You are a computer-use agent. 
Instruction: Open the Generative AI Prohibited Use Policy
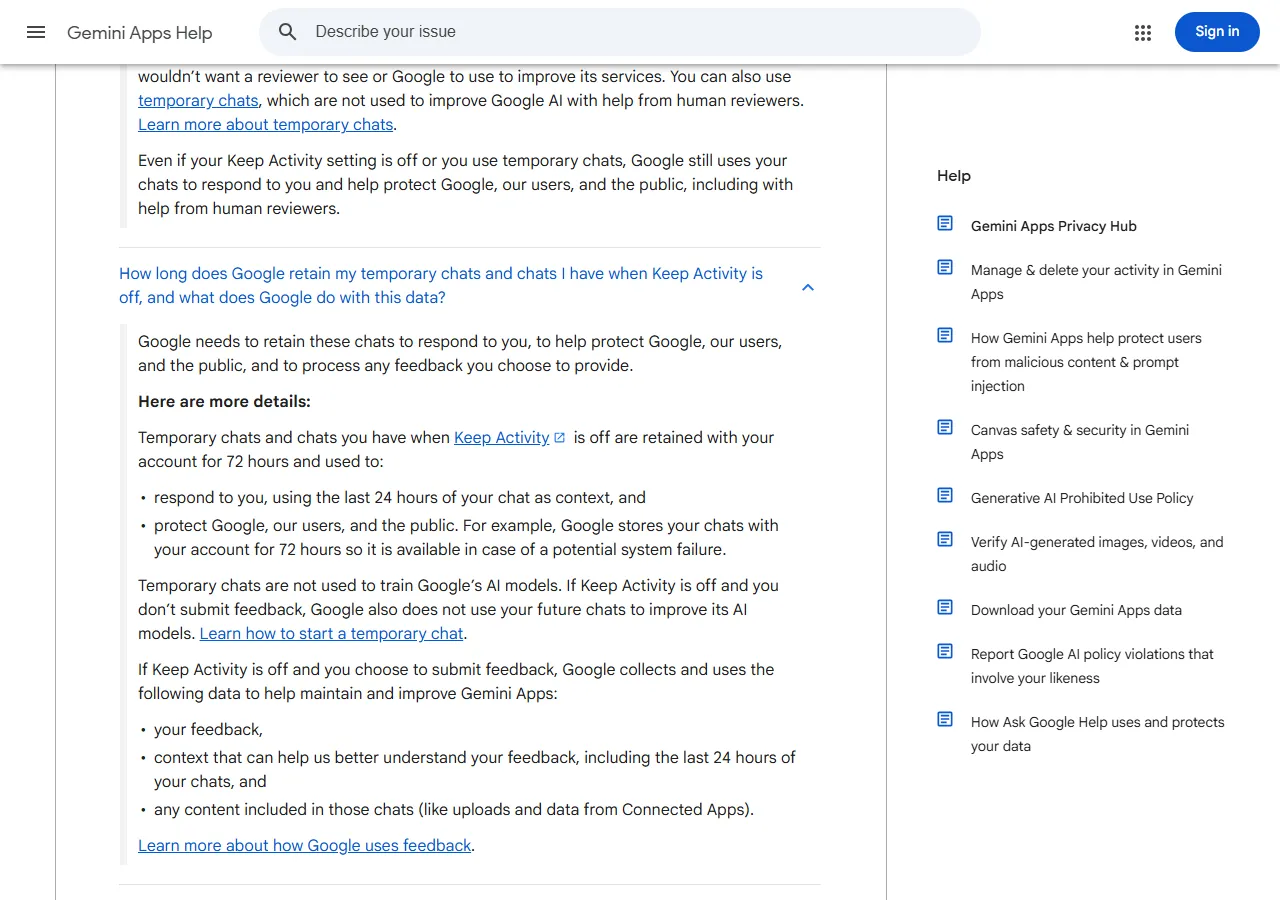click(1082, 498)
